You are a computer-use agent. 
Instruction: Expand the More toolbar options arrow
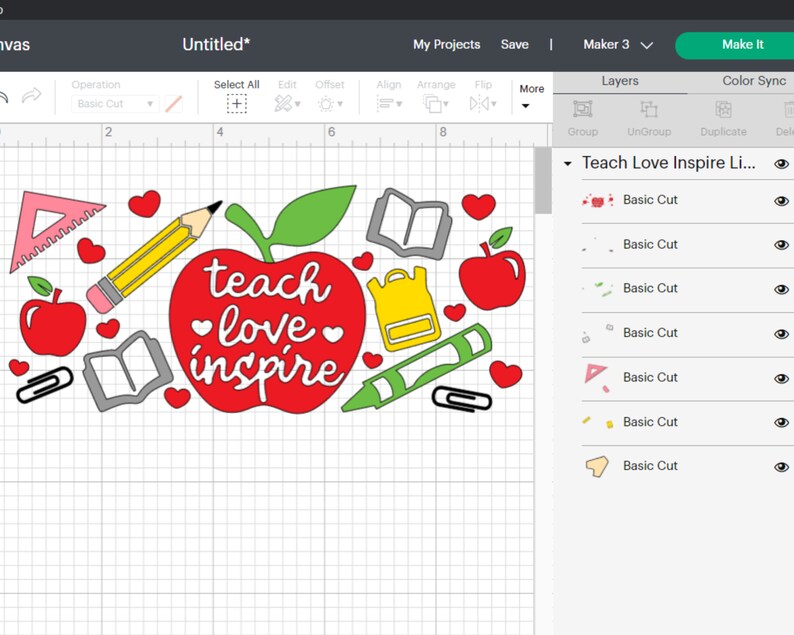pyautogui.click(x=526, y=106)
